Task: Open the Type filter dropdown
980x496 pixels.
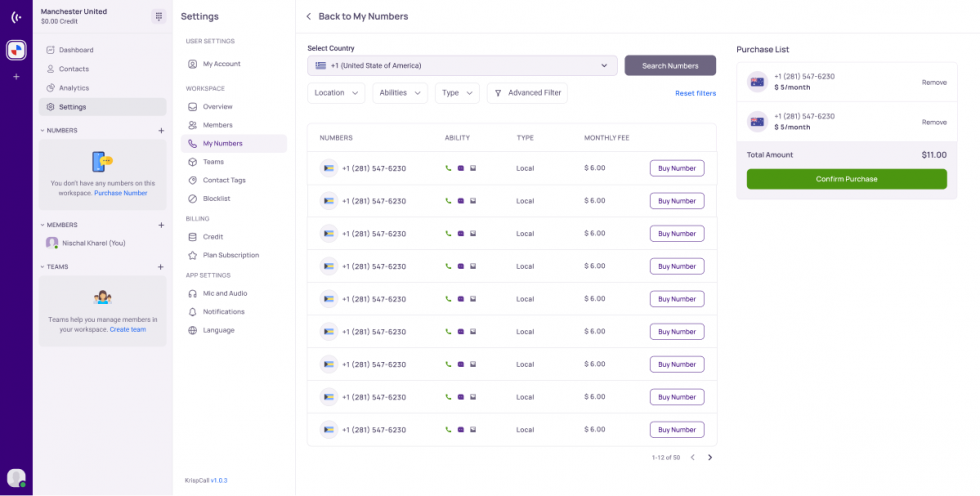Action: coord(457,93)
